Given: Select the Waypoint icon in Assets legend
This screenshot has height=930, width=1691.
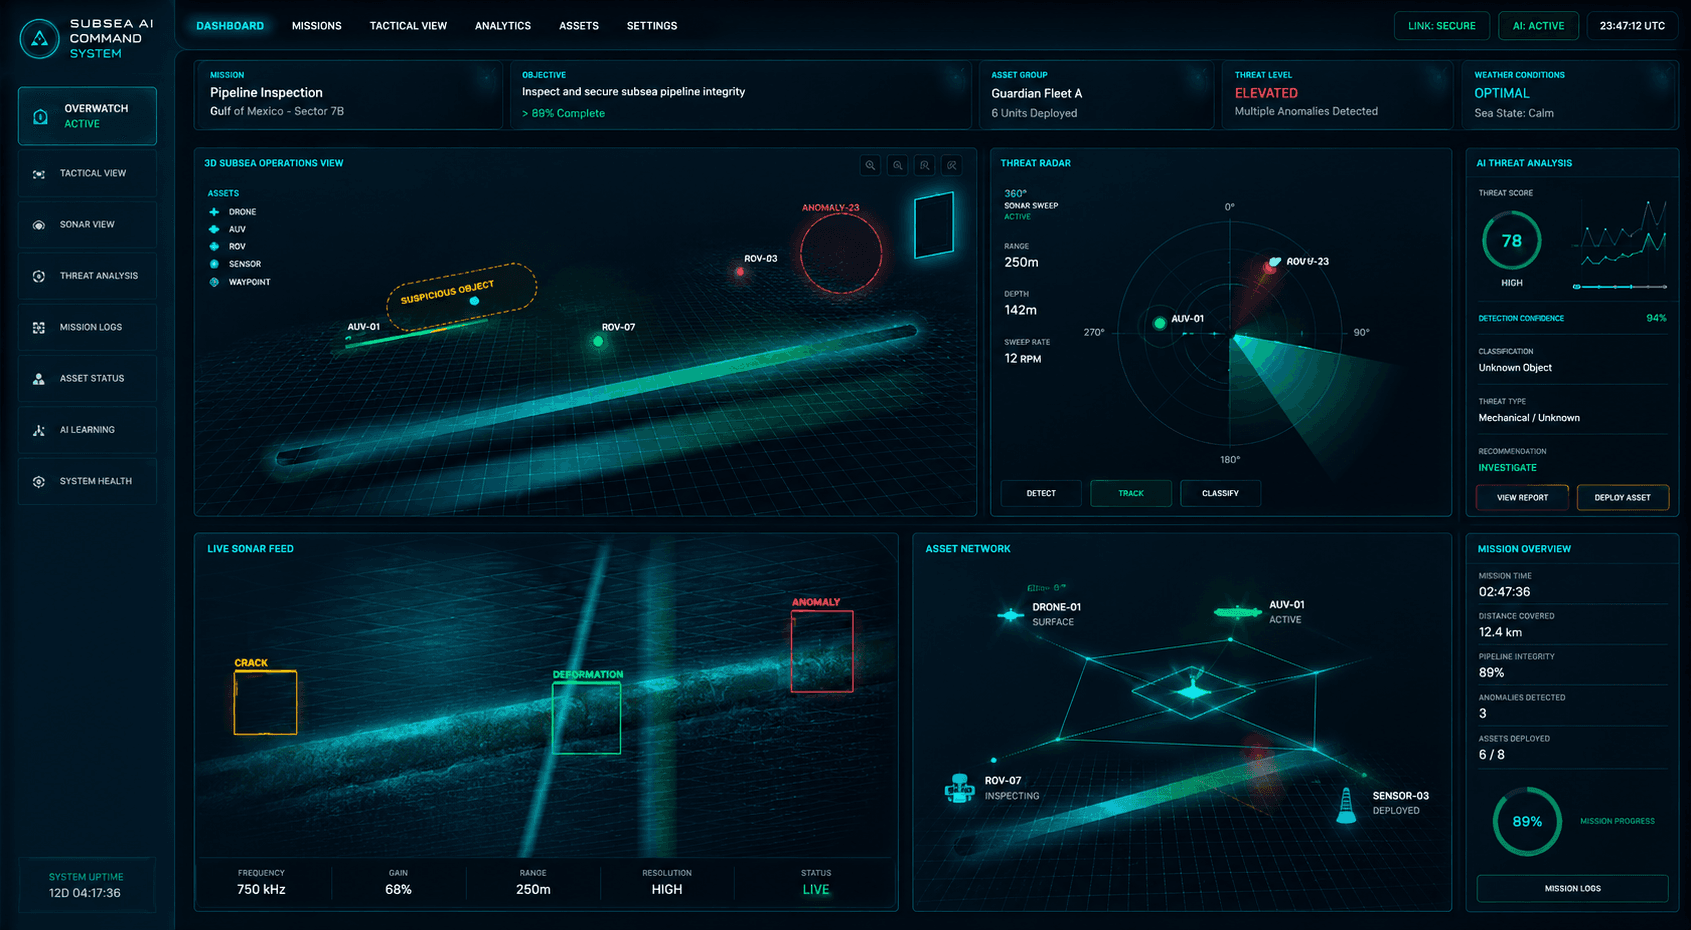Looking at the screenshot, I should tap(214, 282).
